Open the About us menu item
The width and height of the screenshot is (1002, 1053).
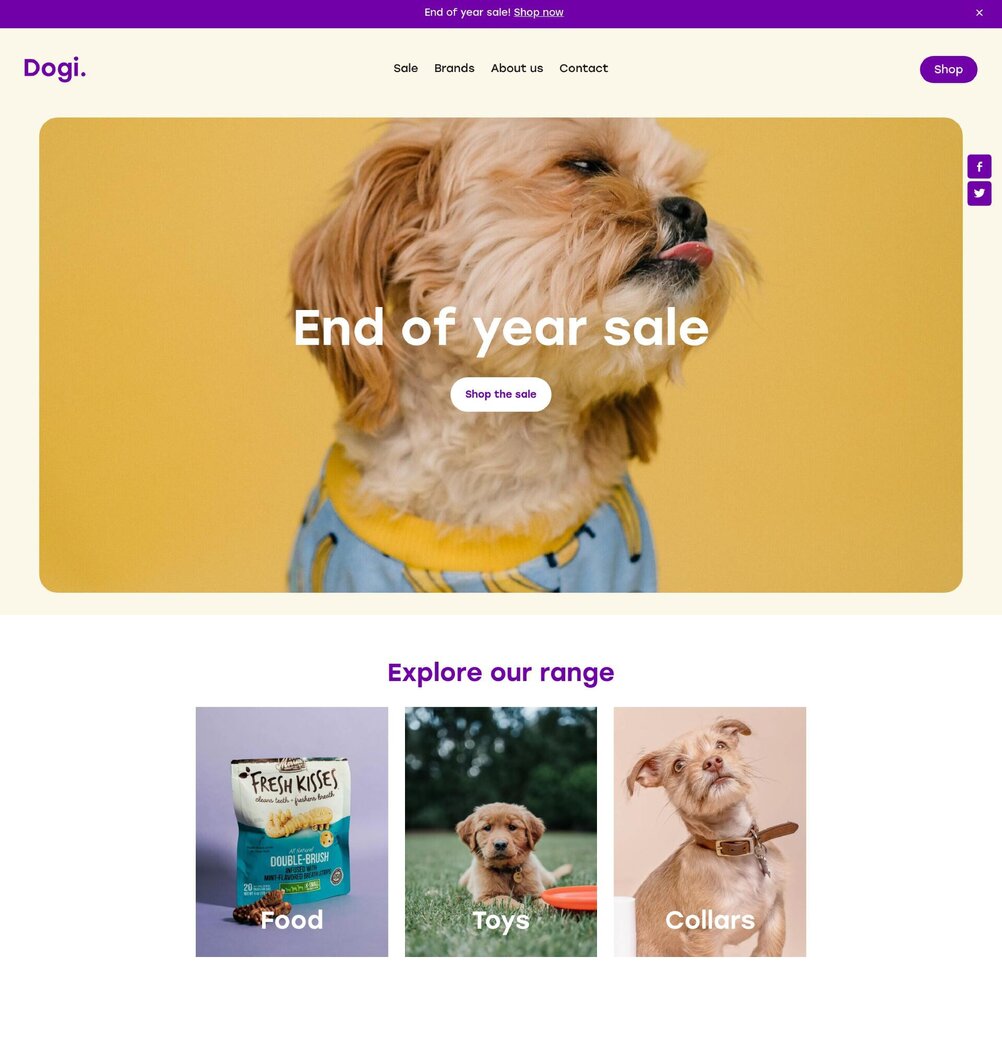pos(516,68)
